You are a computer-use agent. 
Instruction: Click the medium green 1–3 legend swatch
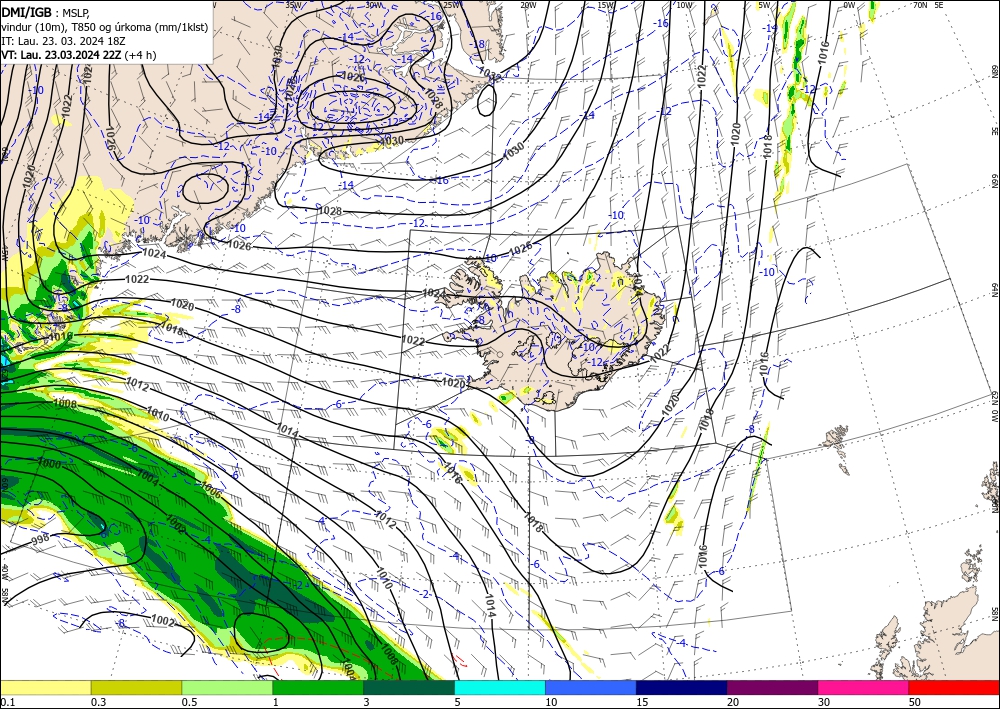(x=318, y=687)
